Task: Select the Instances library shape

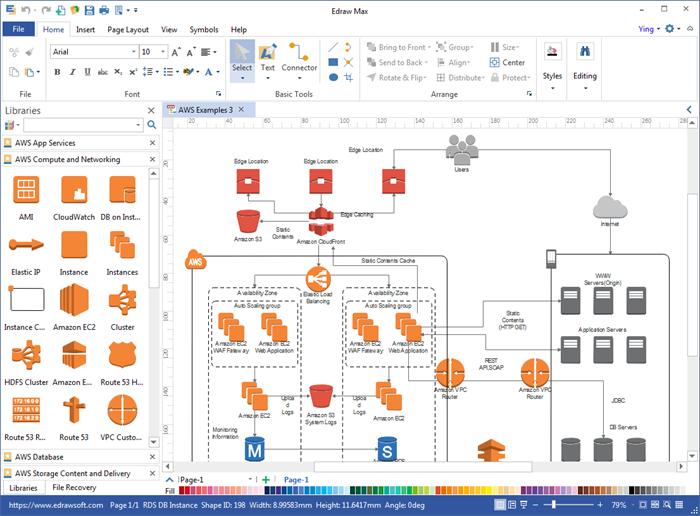Action: pos(122,245)
